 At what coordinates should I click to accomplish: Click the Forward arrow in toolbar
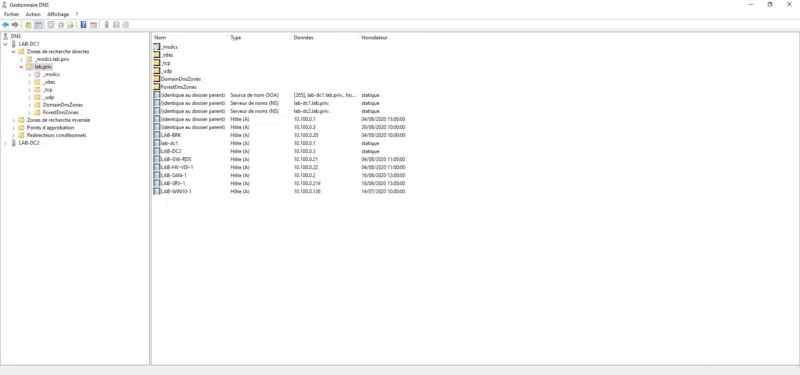click(x=15, y=24)
